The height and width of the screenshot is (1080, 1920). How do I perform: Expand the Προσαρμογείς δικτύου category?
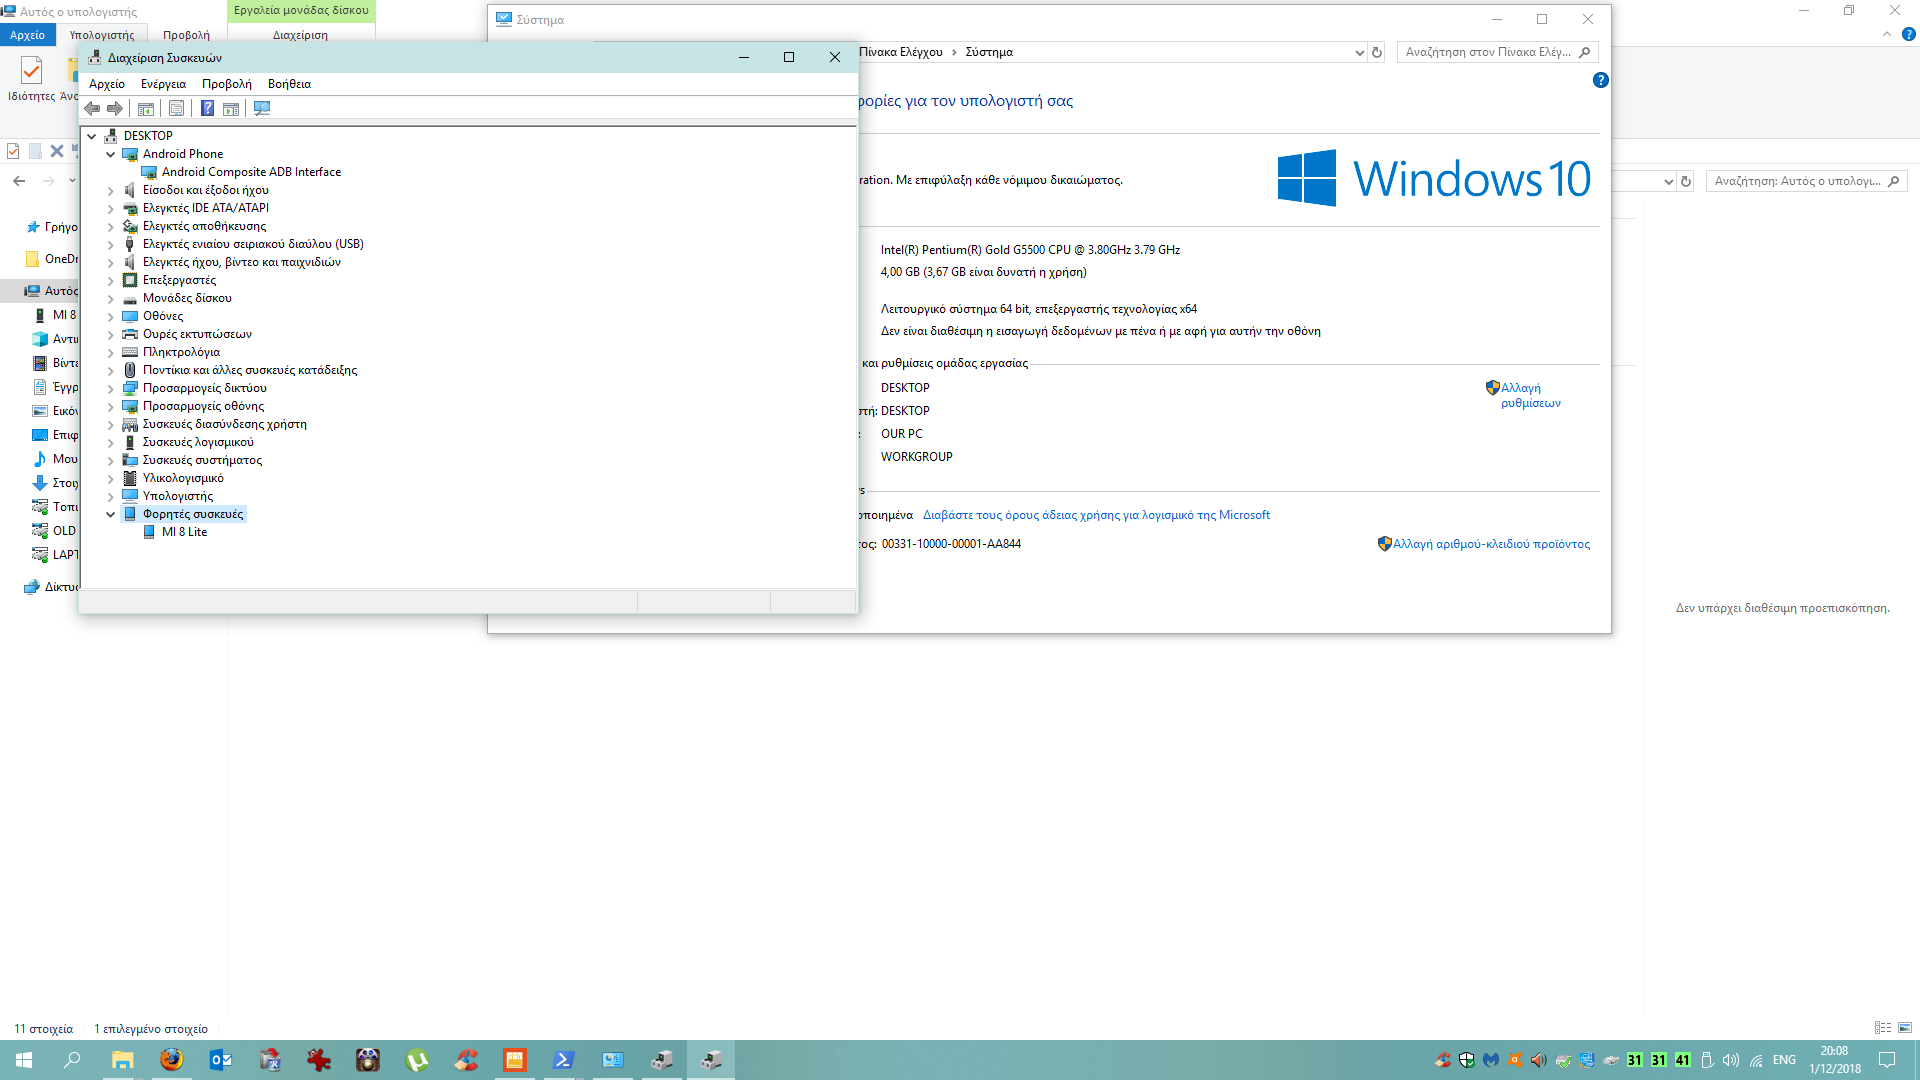(111, 388)
